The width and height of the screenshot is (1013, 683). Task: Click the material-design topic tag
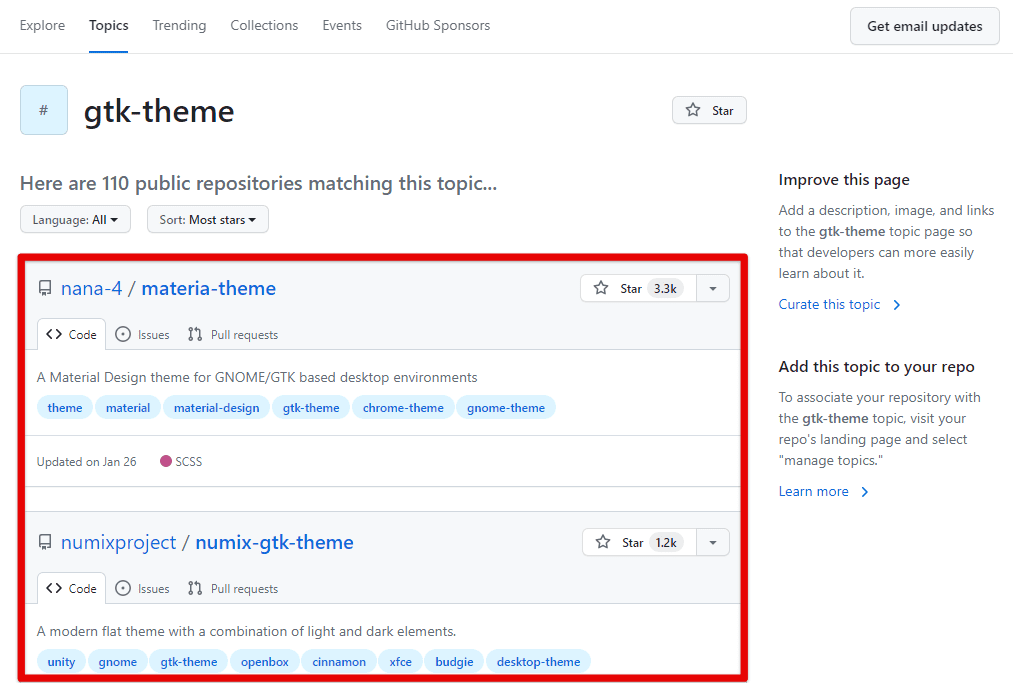216,408
